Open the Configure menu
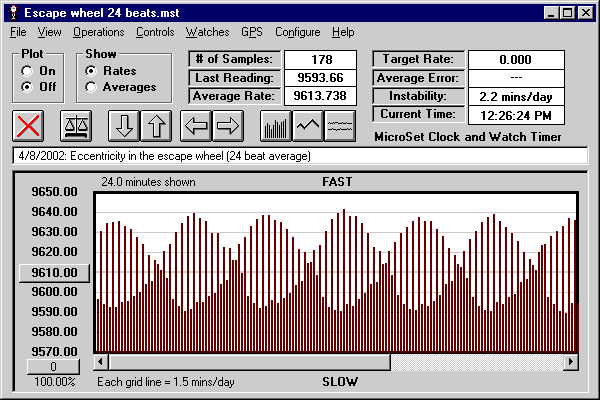Screen dimensions: 600x400 [x=298, y=32]
